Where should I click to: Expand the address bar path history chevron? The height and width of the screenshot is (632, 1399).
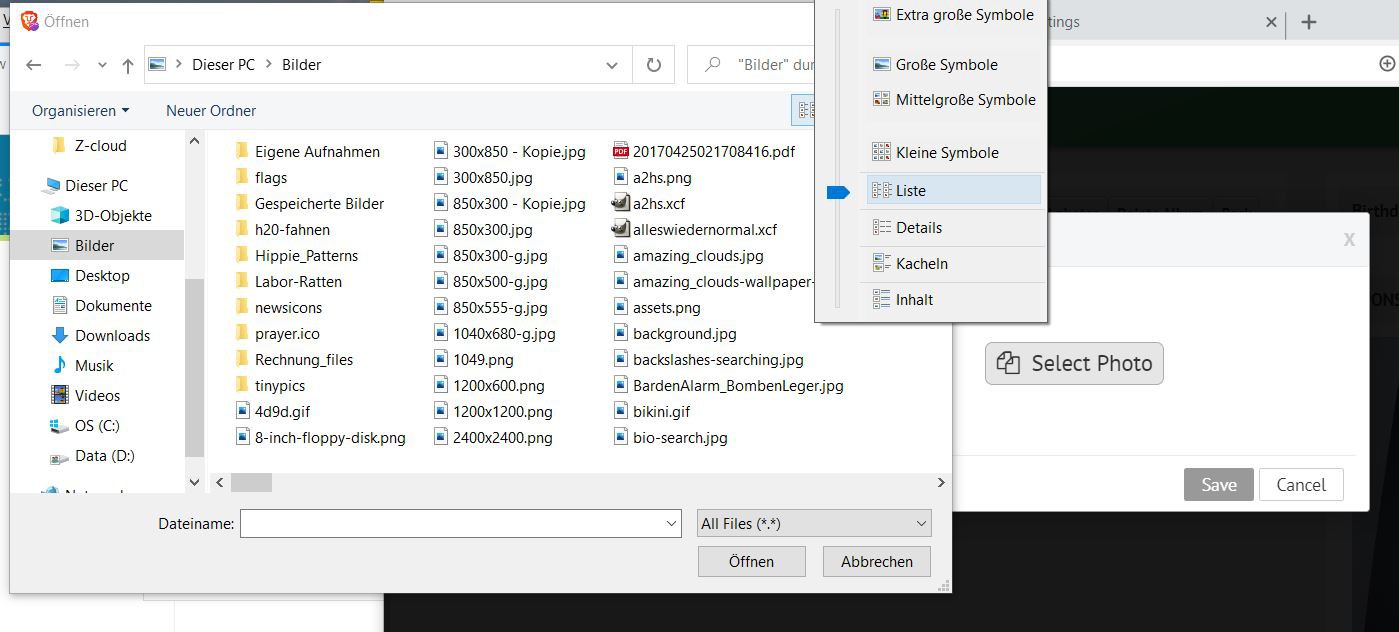[612, 65]
